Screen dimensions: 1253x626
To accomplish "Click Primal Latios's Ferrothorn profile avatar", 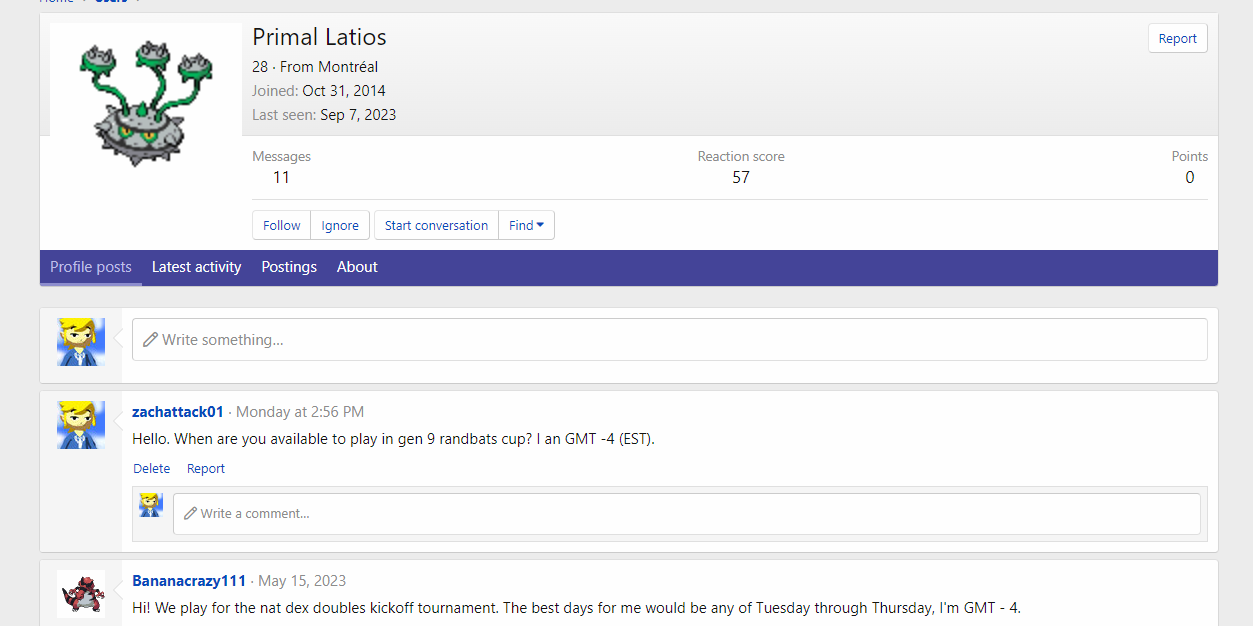I will click(x=145, y=103).
